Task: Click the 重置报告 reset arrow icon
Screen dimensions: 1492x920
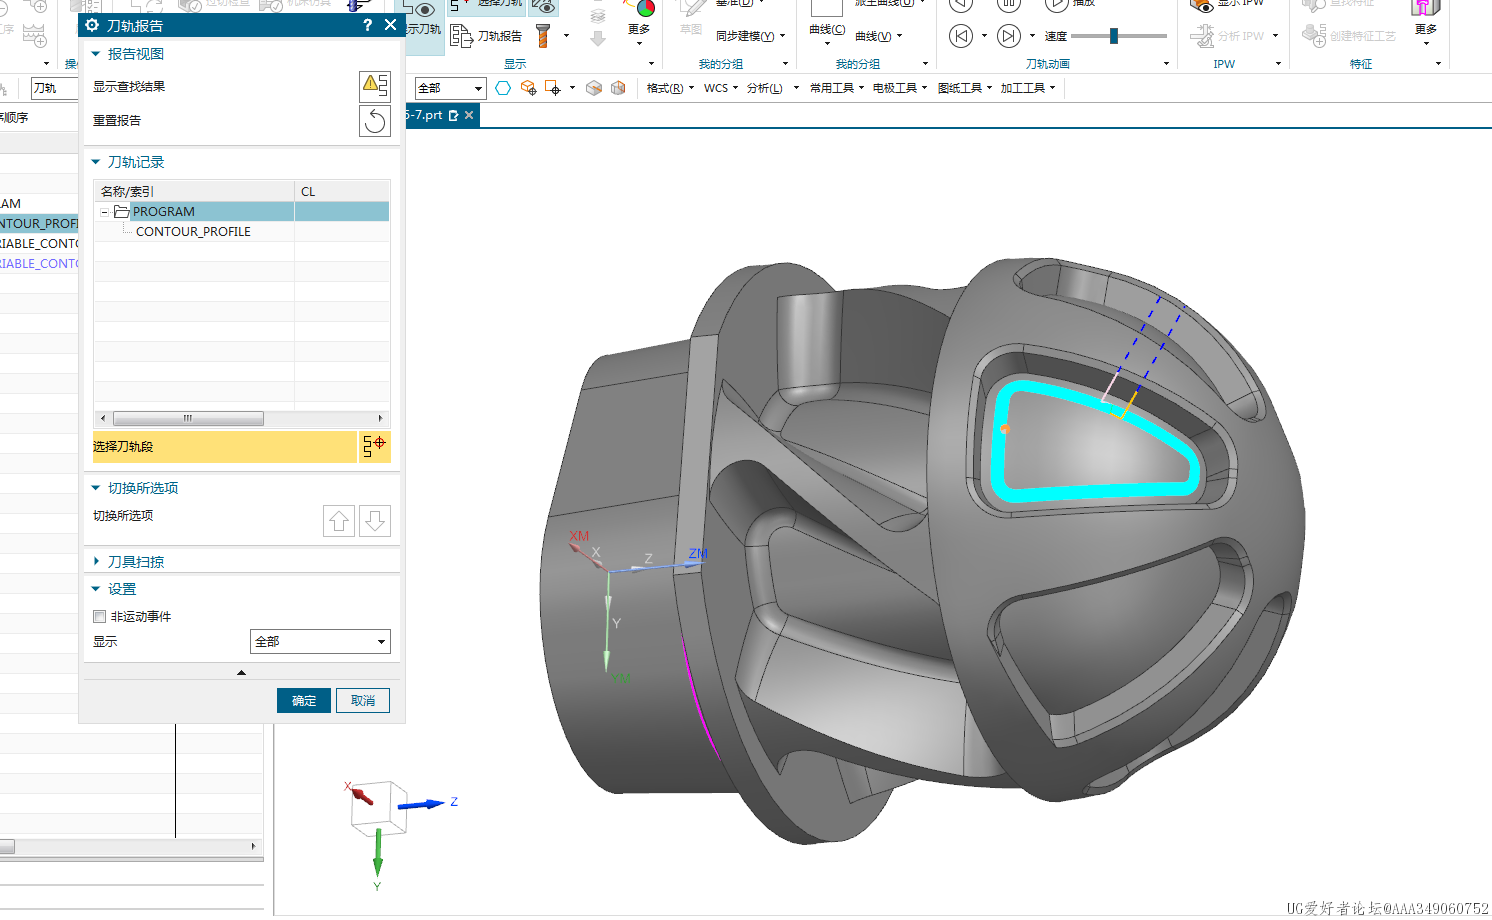Action: tap(375, 121)
